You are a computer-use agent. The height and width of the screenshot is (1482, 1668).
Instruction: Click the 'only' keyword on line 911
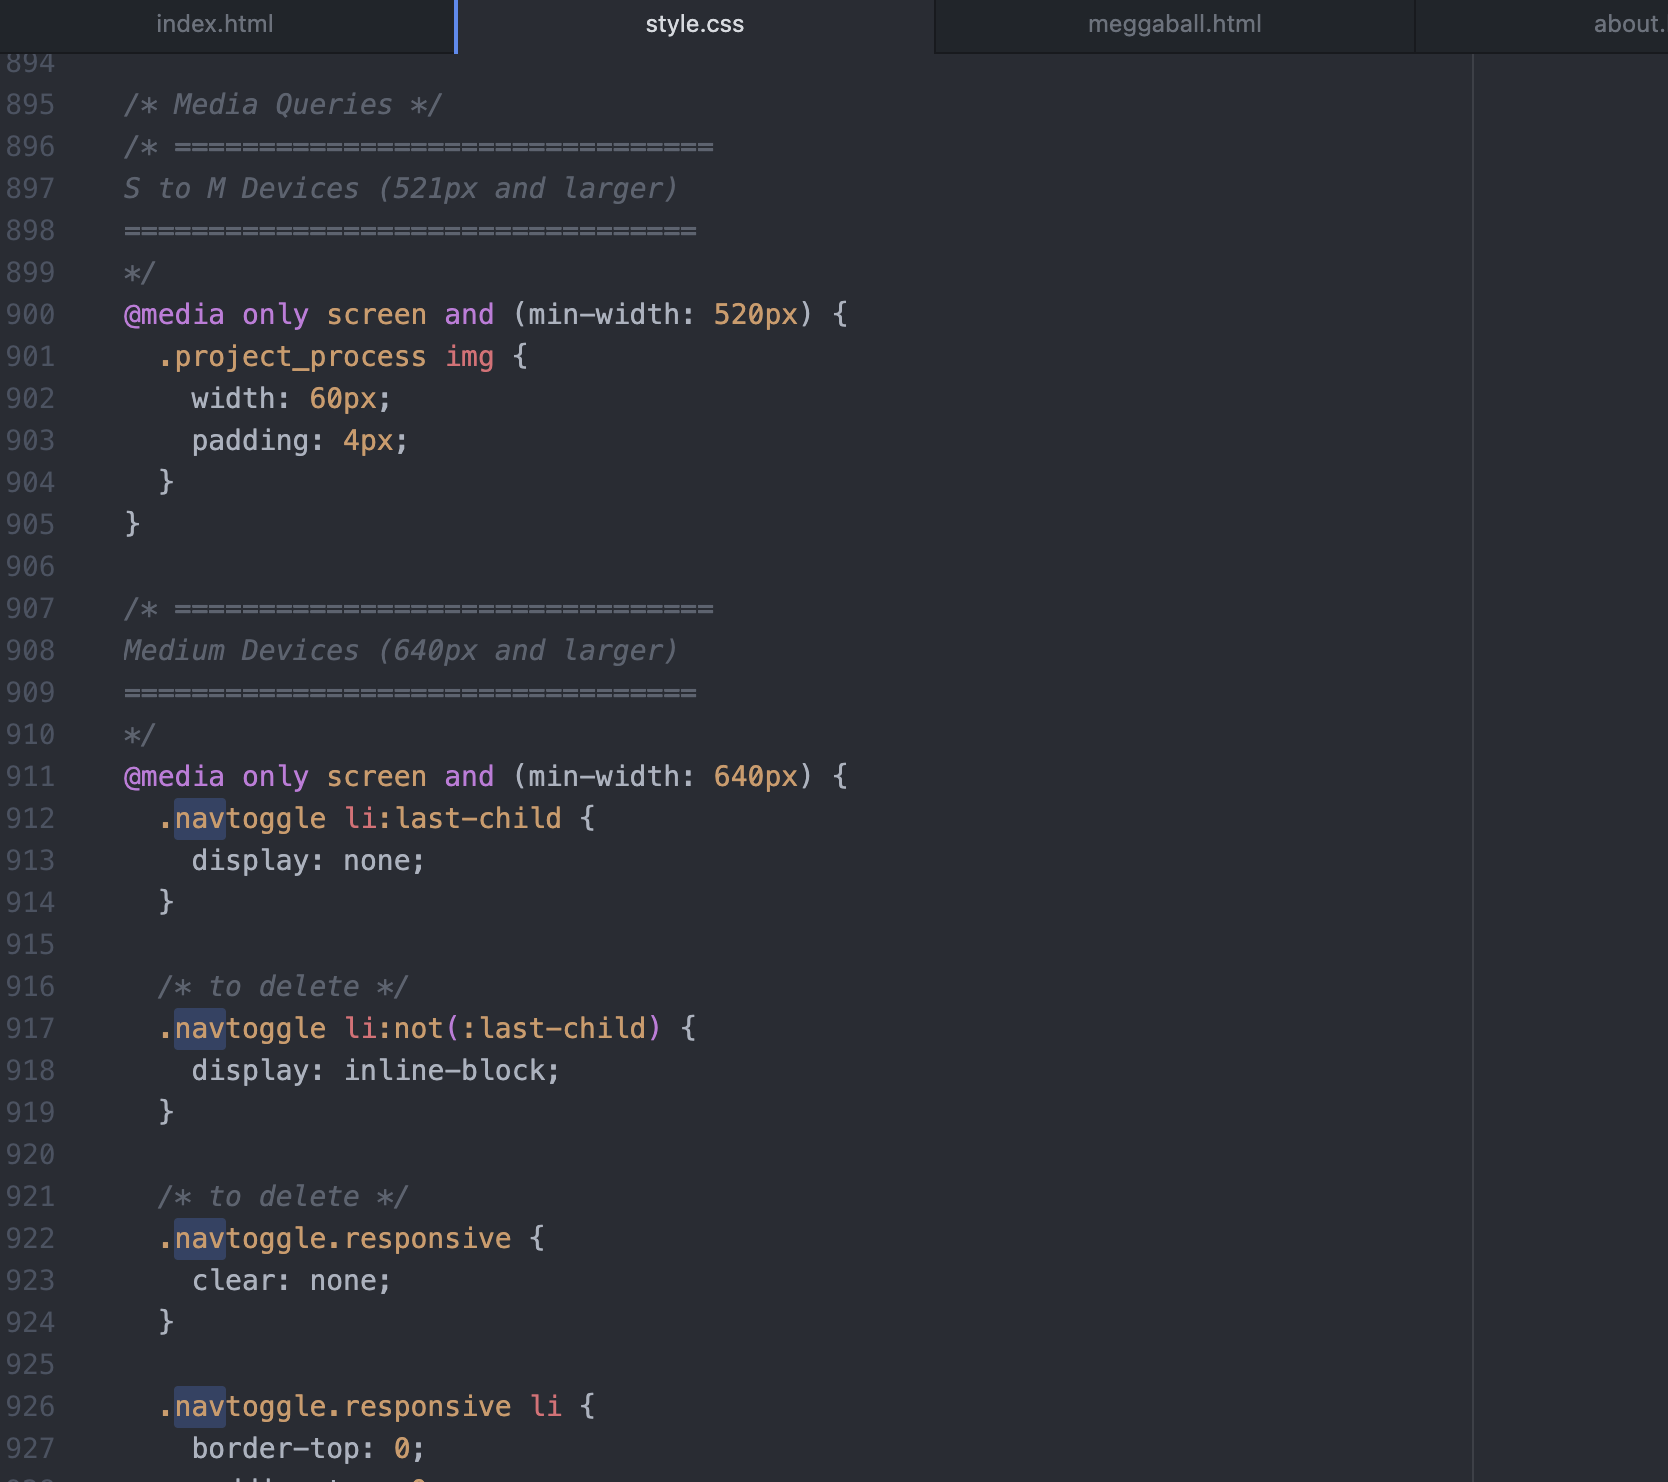pyautogui.click(x=275, y=777)
